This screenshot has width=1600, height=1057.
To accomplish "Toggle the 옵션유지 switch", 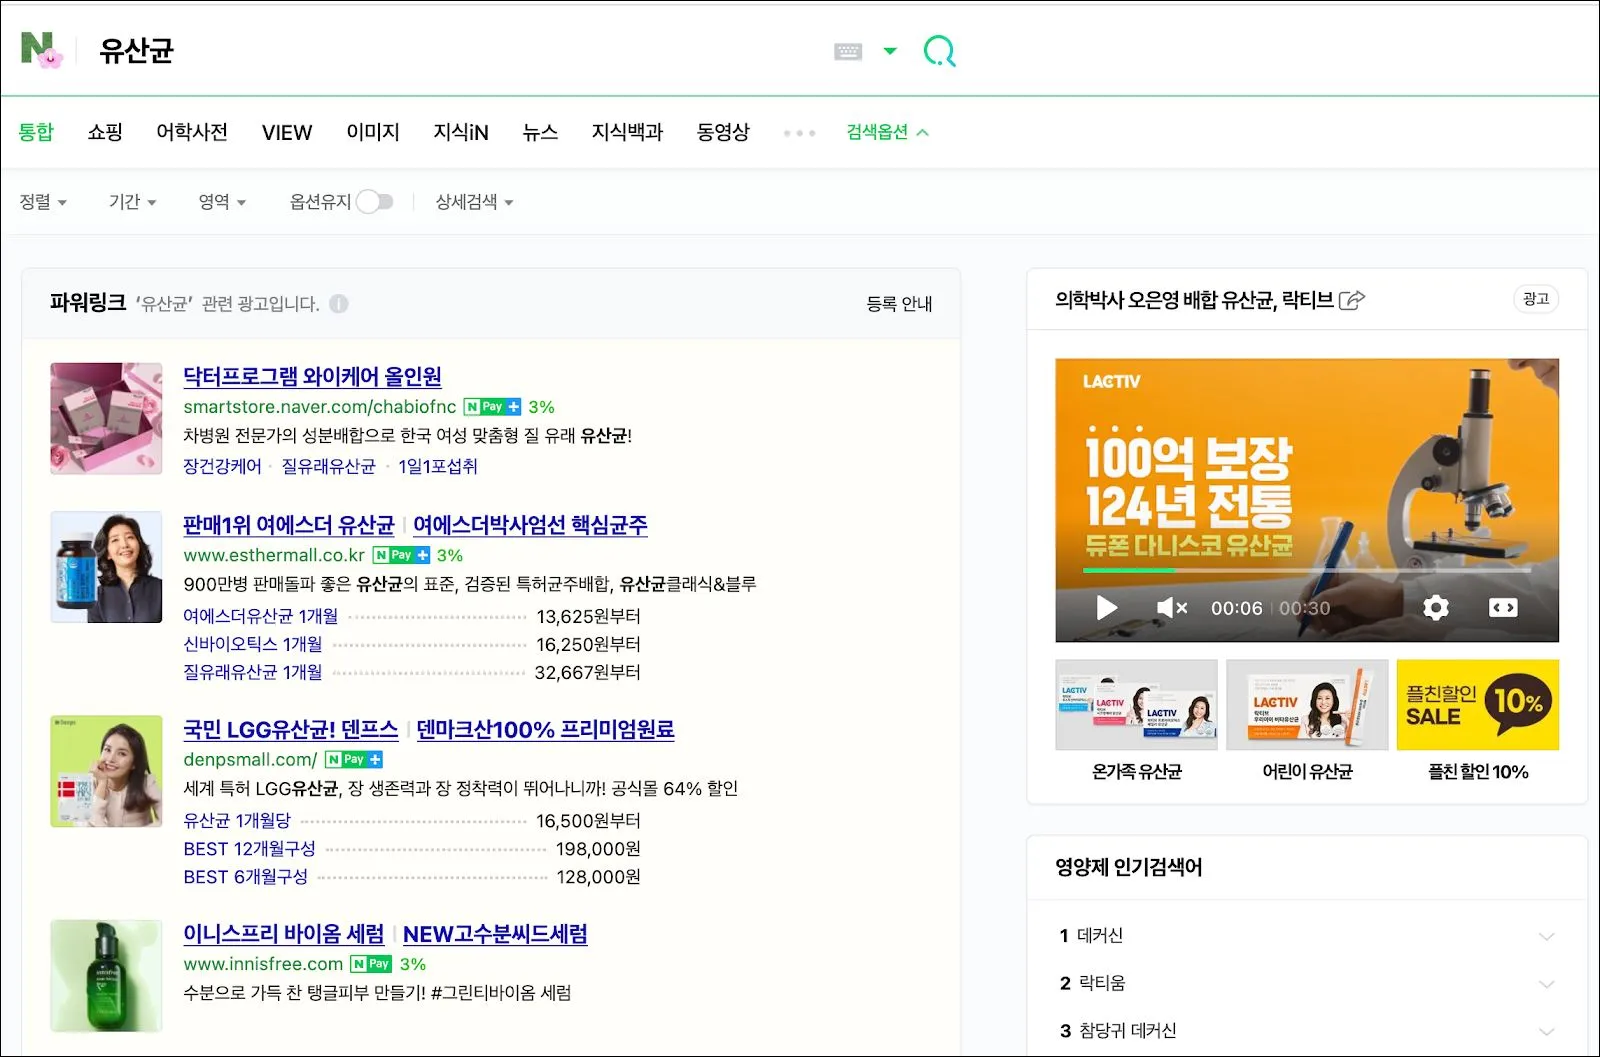I will pyautogui.click(x=375, y=202).
